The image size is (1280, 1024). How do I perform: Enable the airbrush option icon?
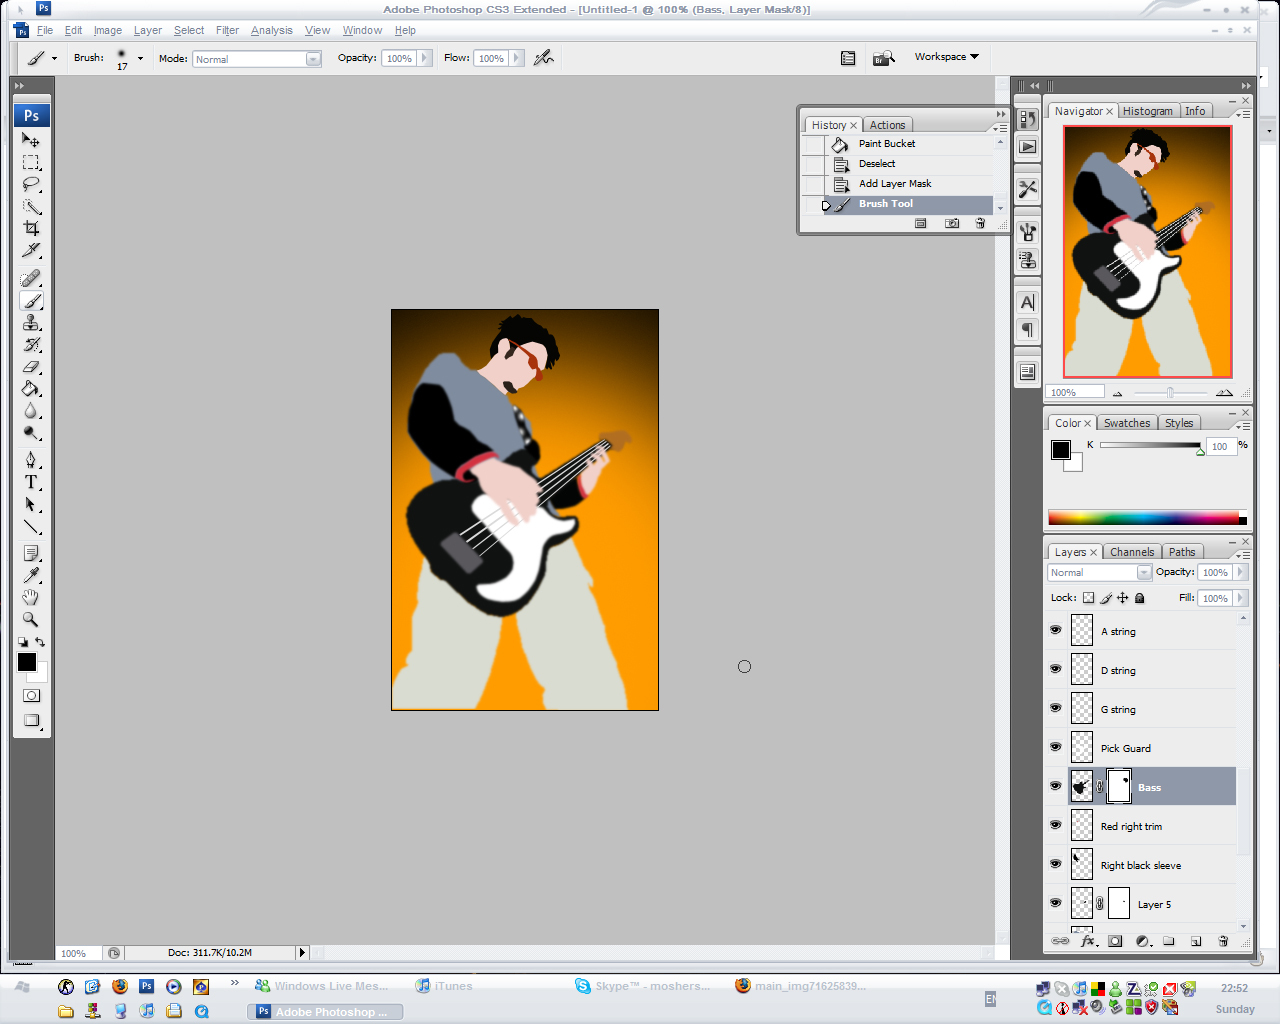click(x=543, y=58)
